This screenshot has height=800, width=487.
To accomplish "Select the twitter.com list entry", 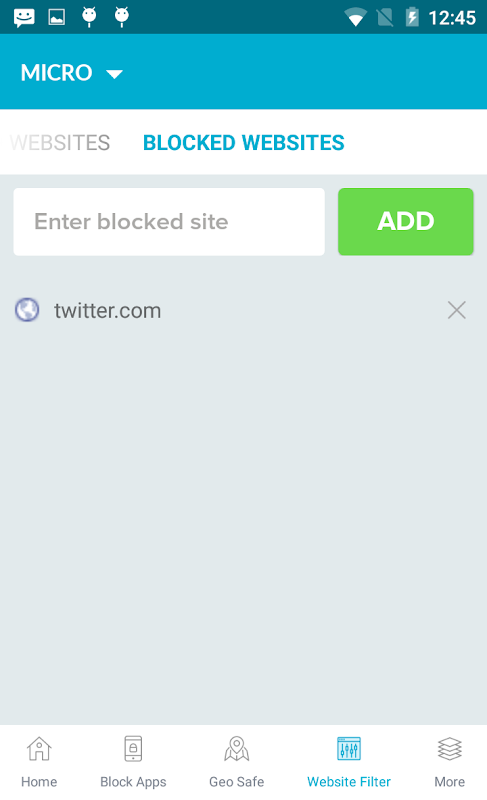I will click(x=243, y=310).
